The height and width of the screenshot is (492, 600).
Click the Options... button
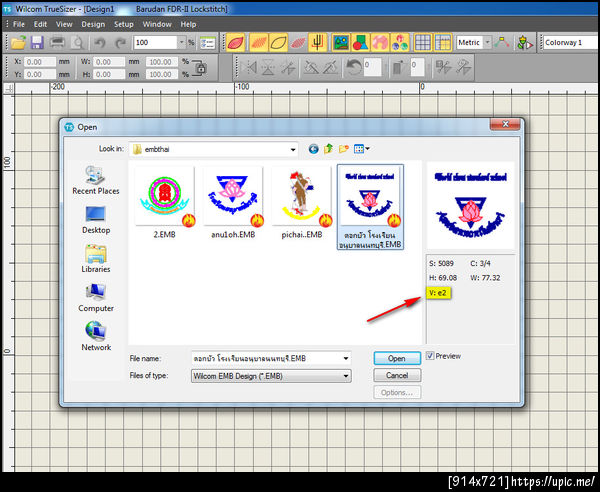click(397, 393)
